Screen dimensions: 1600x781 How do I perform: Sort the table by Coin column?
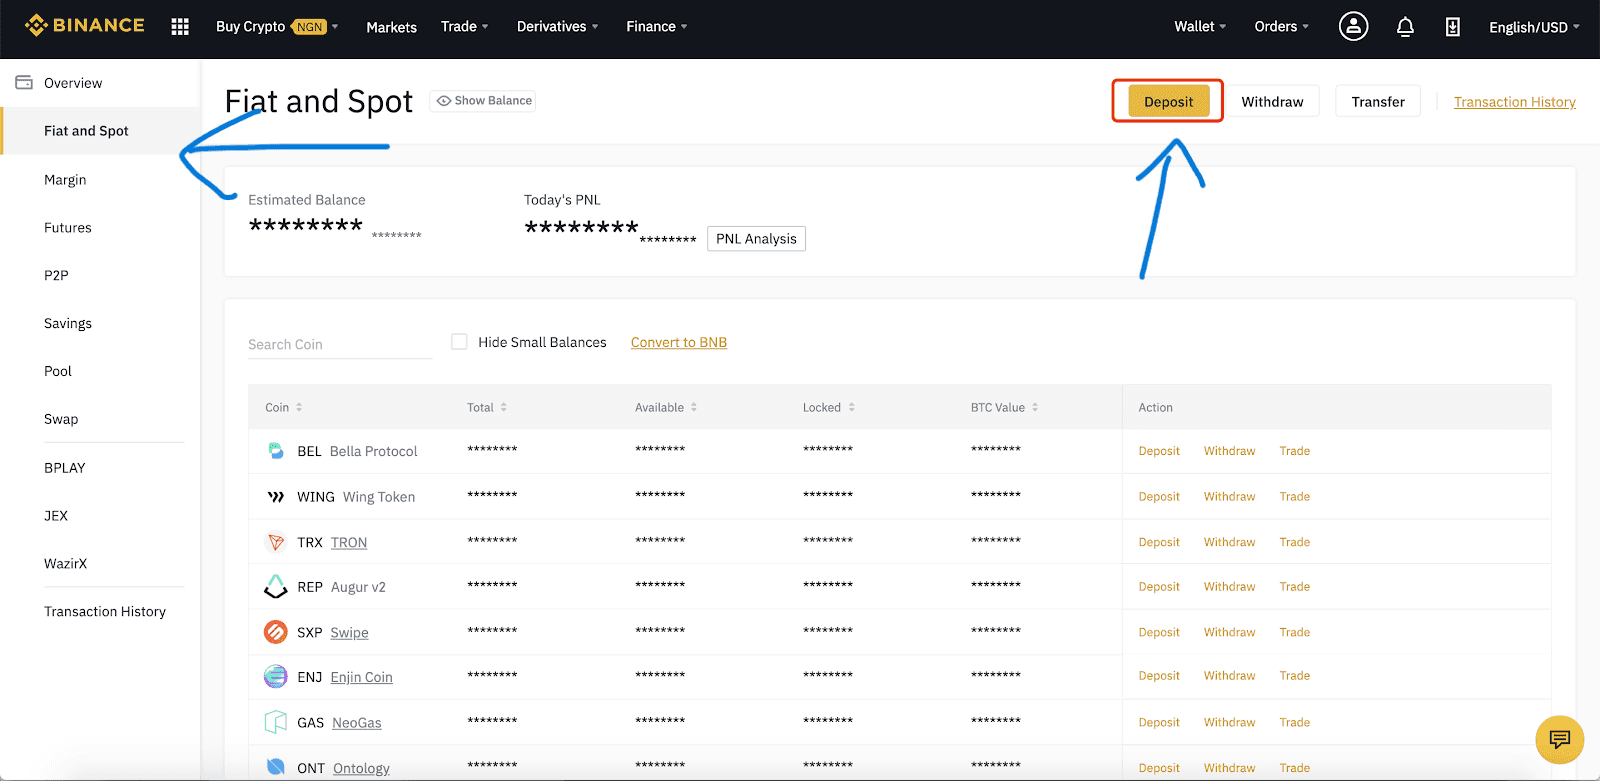click(x=283, y=408)
